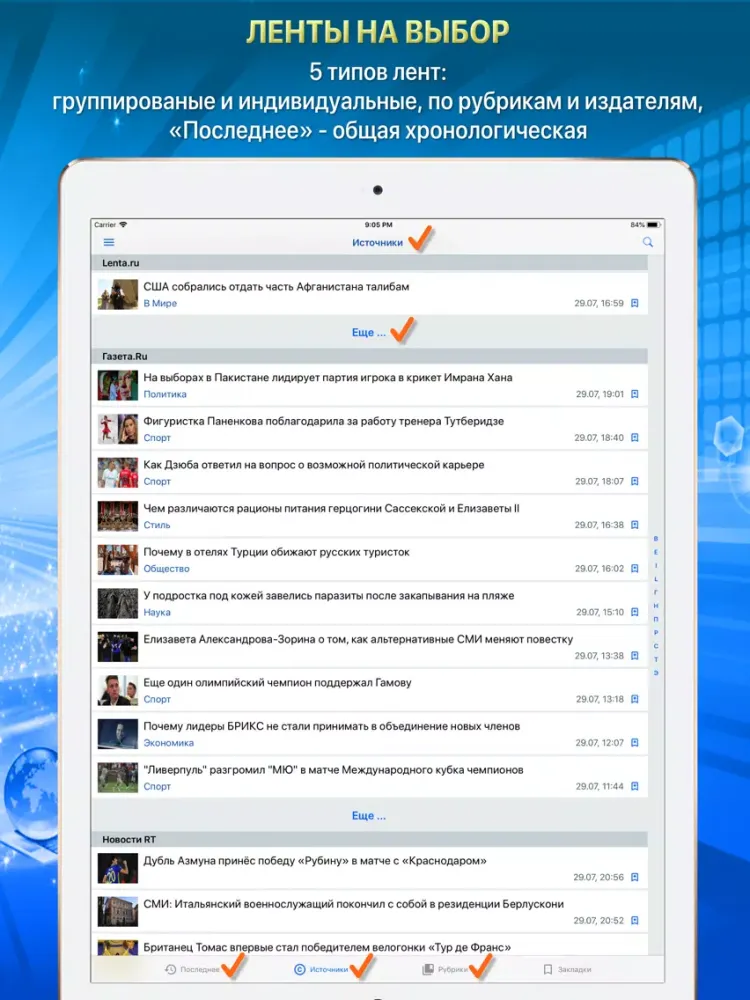
Task: Read Почему в отелях Турции headline
Action: point(276,552)
